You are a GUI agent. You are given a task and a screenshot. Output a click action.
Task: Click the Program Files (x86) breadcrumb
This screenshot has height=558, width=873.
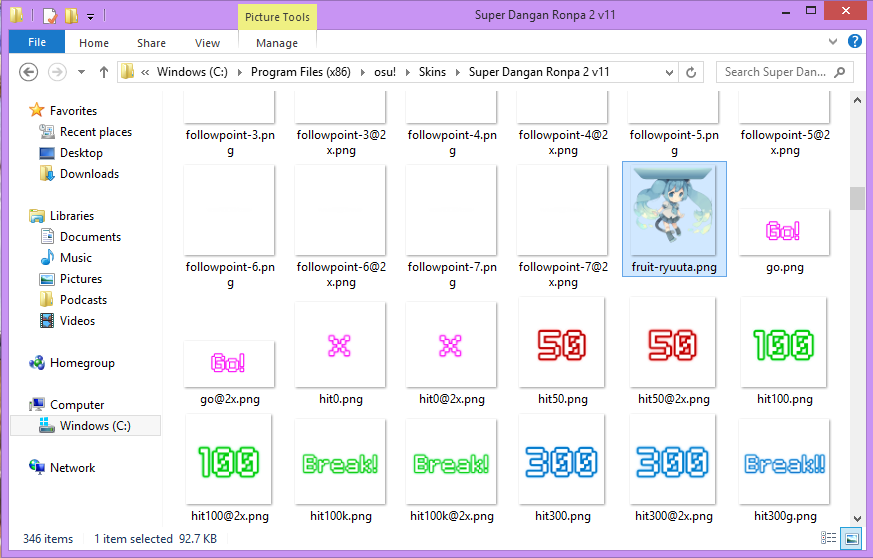pyautogui.click(x=301, y=72)
